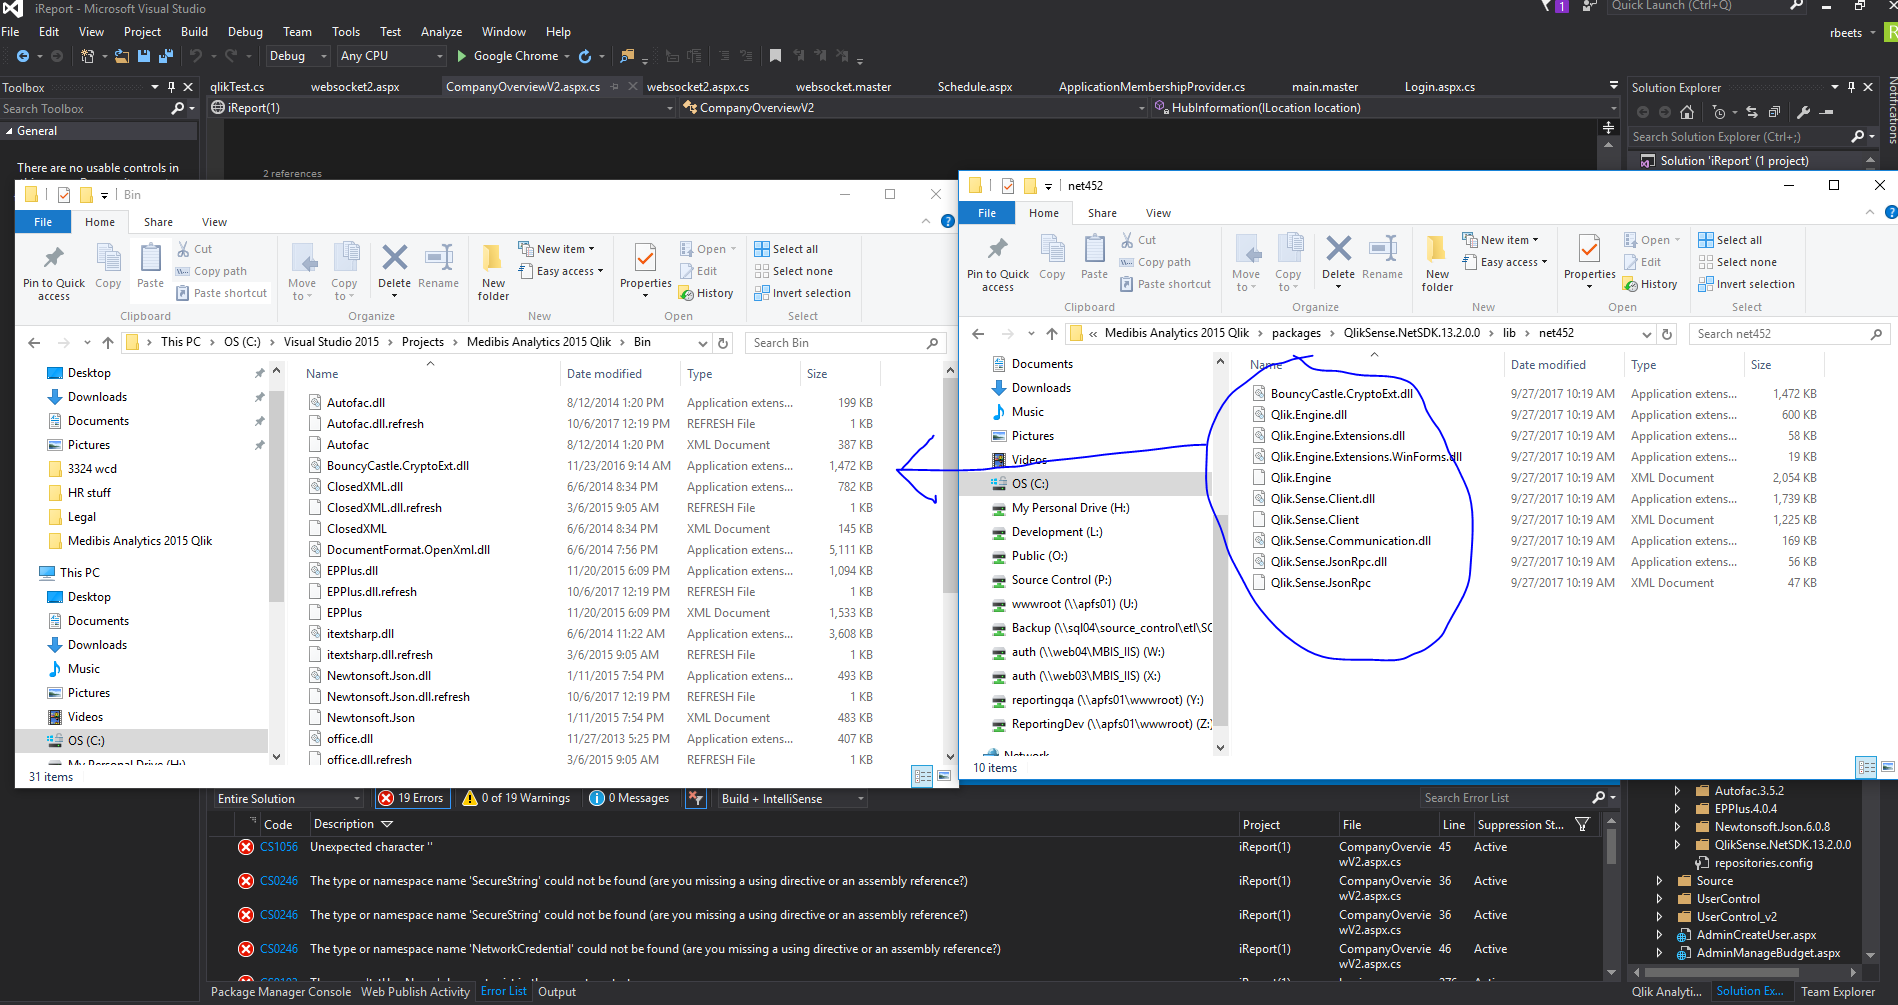Toggle 0 of 19 Warnings filter
The width and height of the screenshot is (1898, 1005).
516,798
